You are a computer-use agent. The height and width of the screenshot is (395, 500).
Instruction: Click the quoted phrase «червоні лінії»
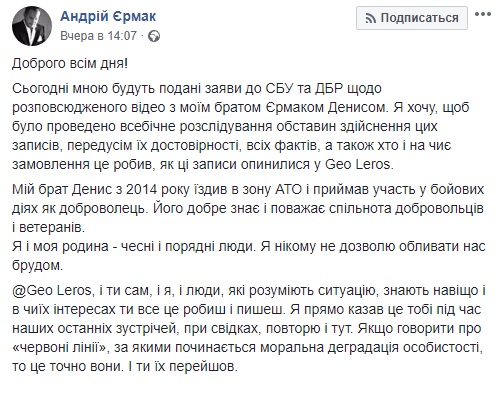59,348
